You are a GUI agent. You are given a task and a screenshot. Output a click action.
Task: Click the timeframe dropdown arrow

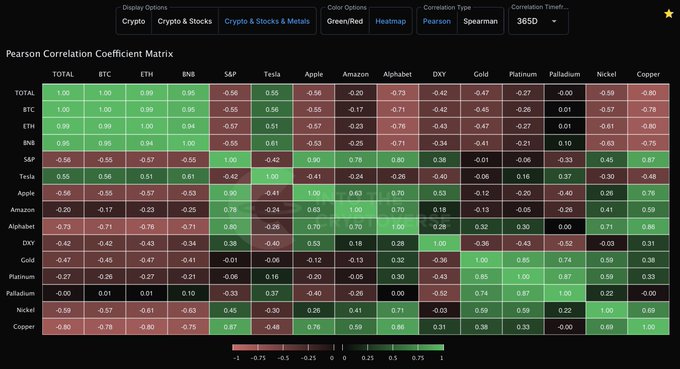(554, 21)
